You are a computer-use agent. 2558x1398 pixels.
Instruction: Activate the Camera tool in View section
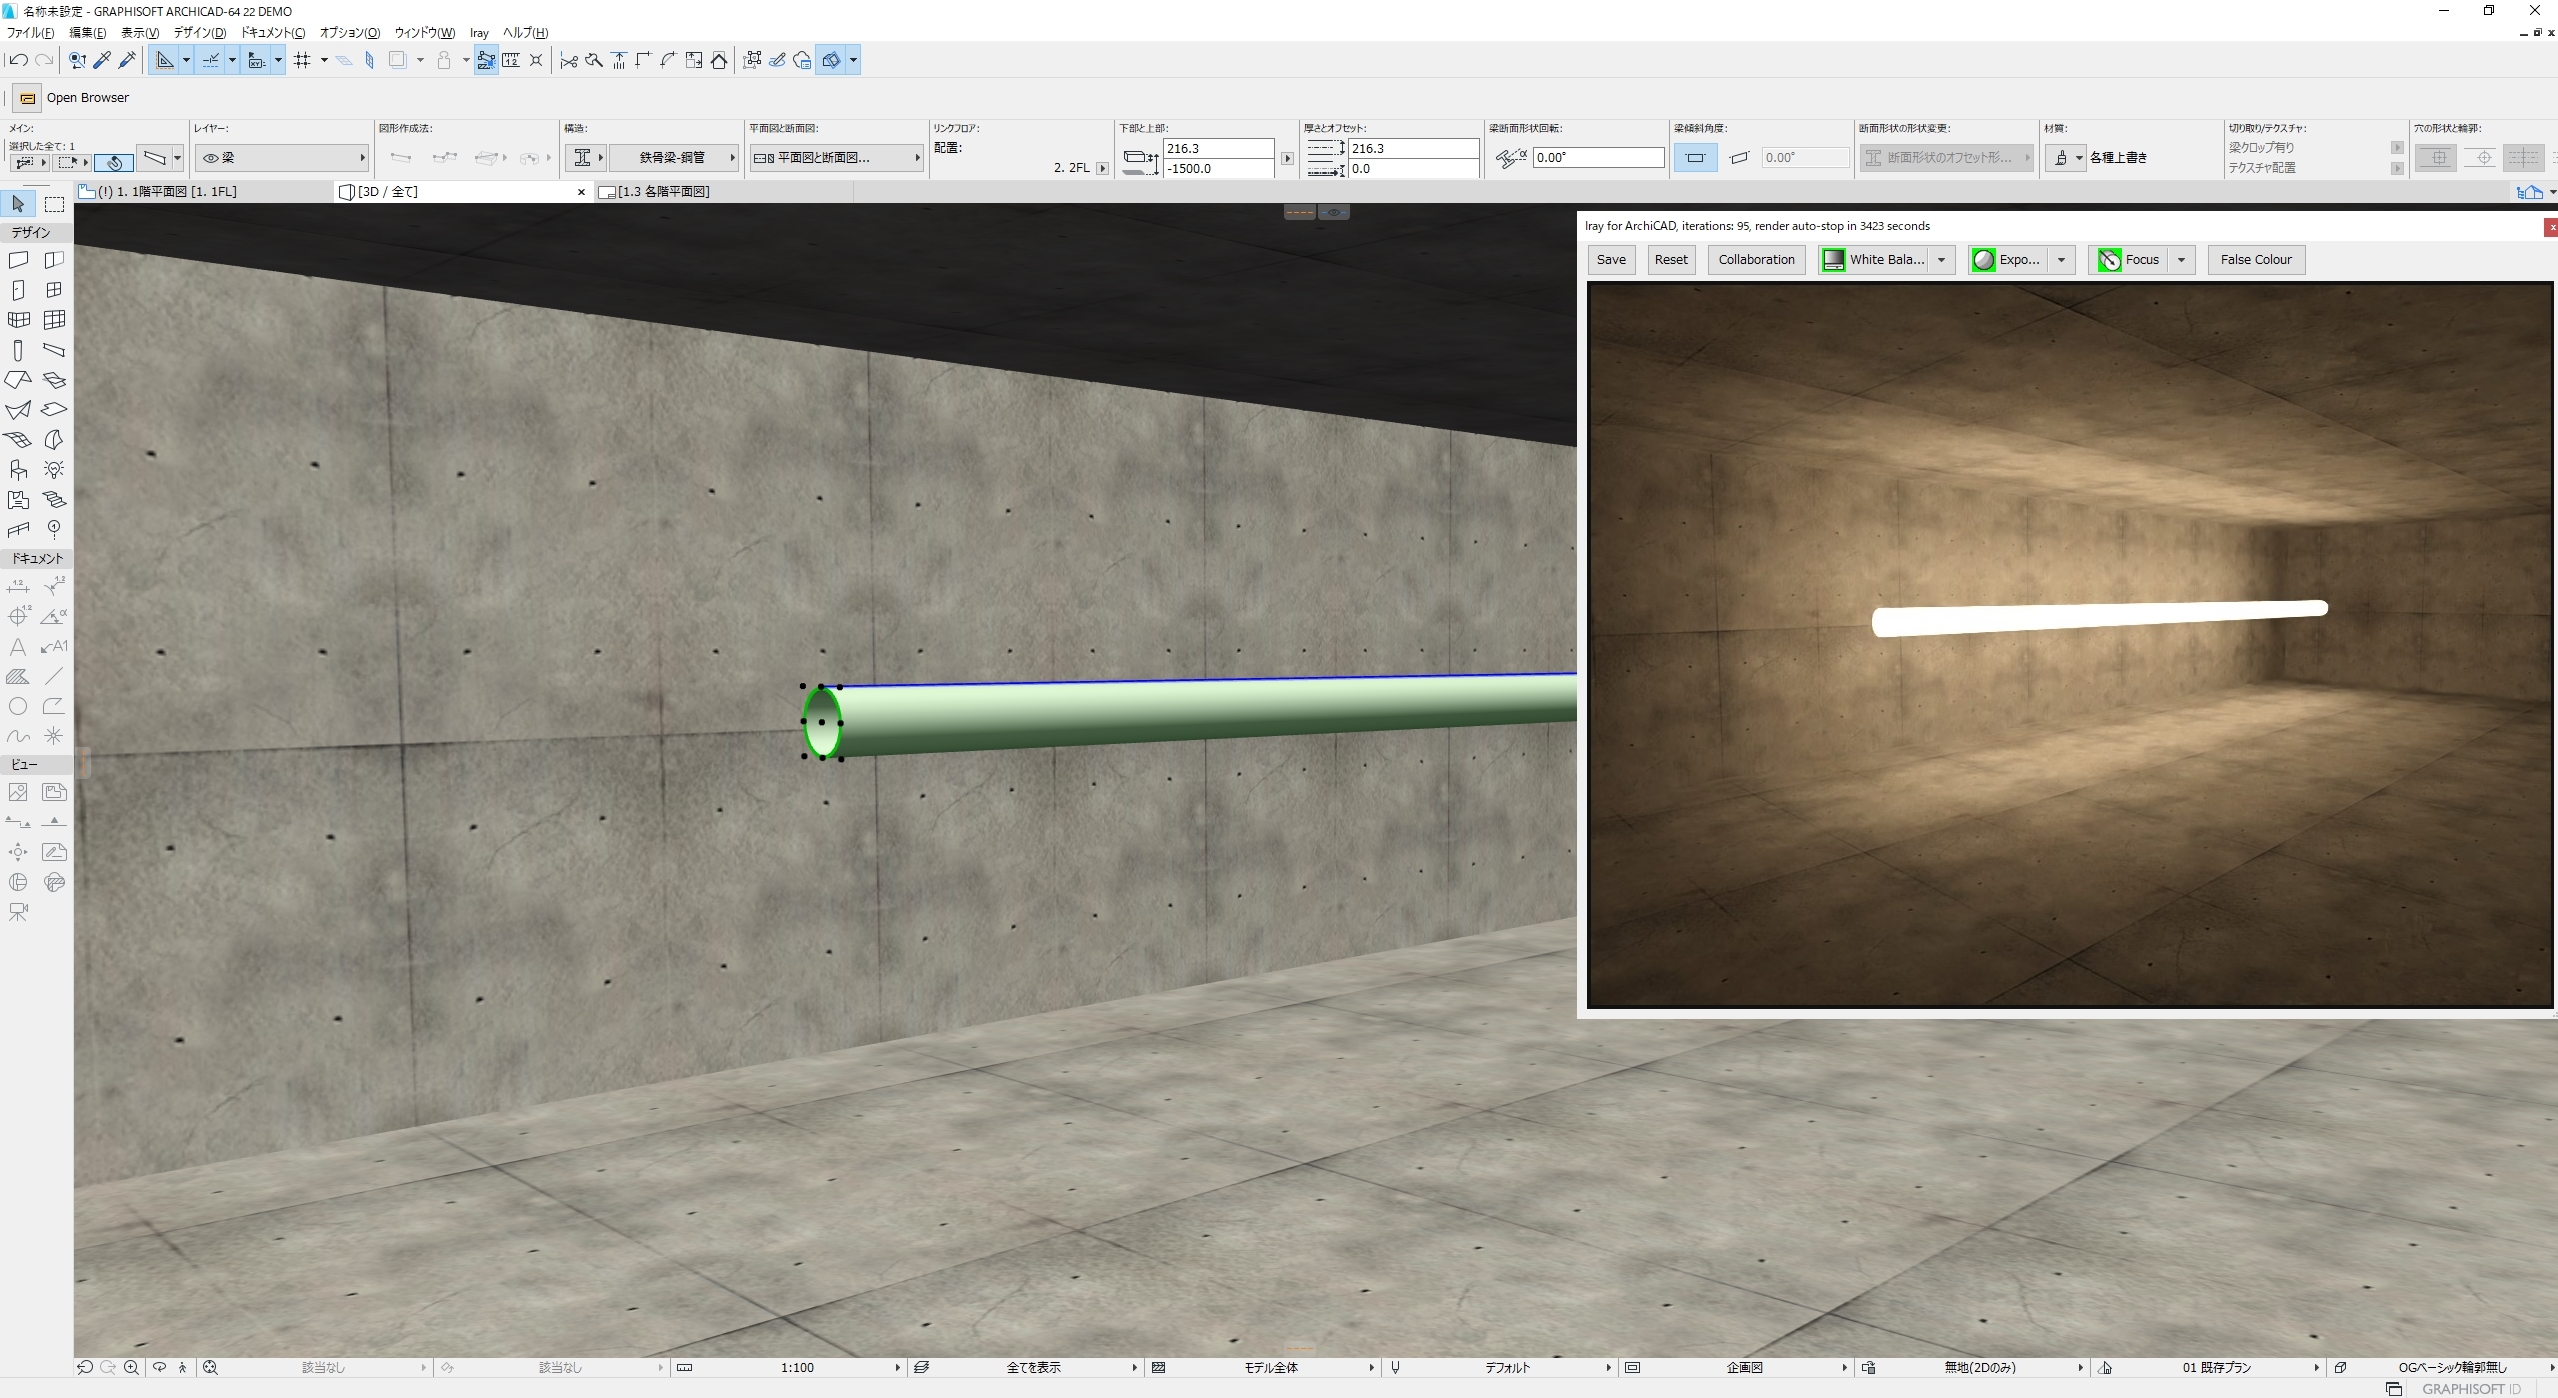click(x=18, y=912)
